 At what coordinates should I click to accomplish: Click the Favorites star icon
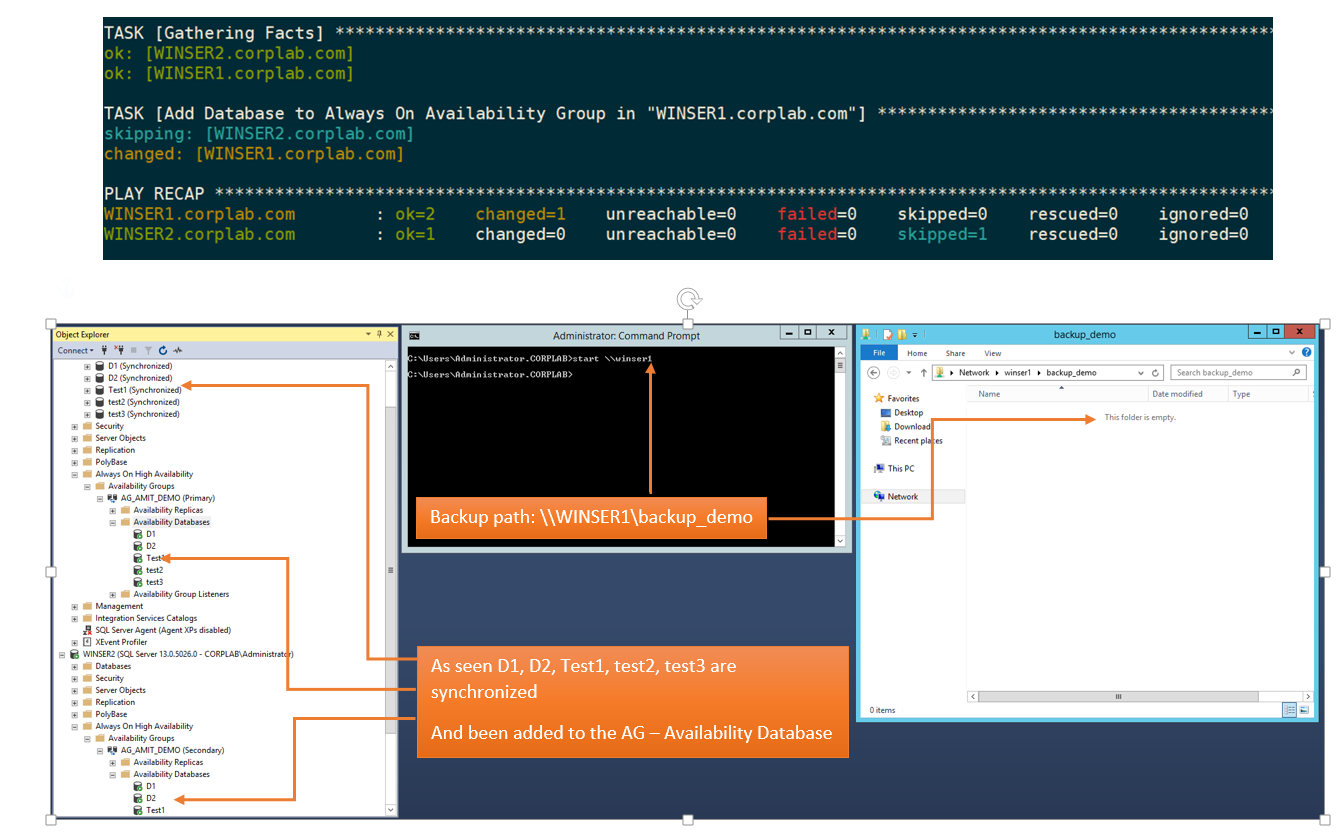point(880,398)
